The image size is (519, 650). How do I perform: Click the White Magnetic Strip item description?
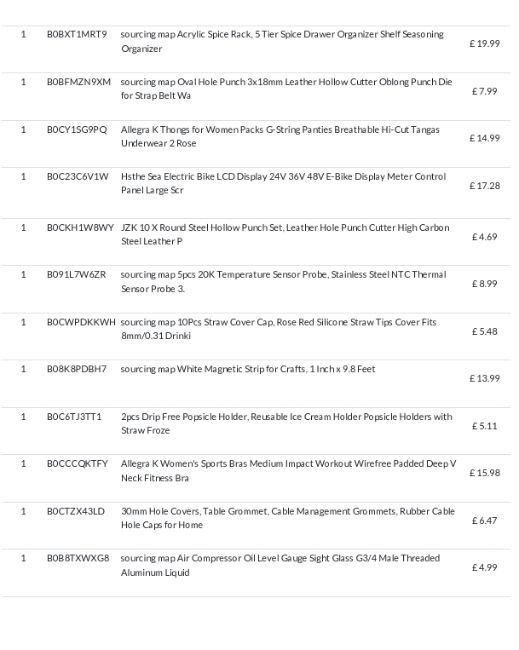248,369
